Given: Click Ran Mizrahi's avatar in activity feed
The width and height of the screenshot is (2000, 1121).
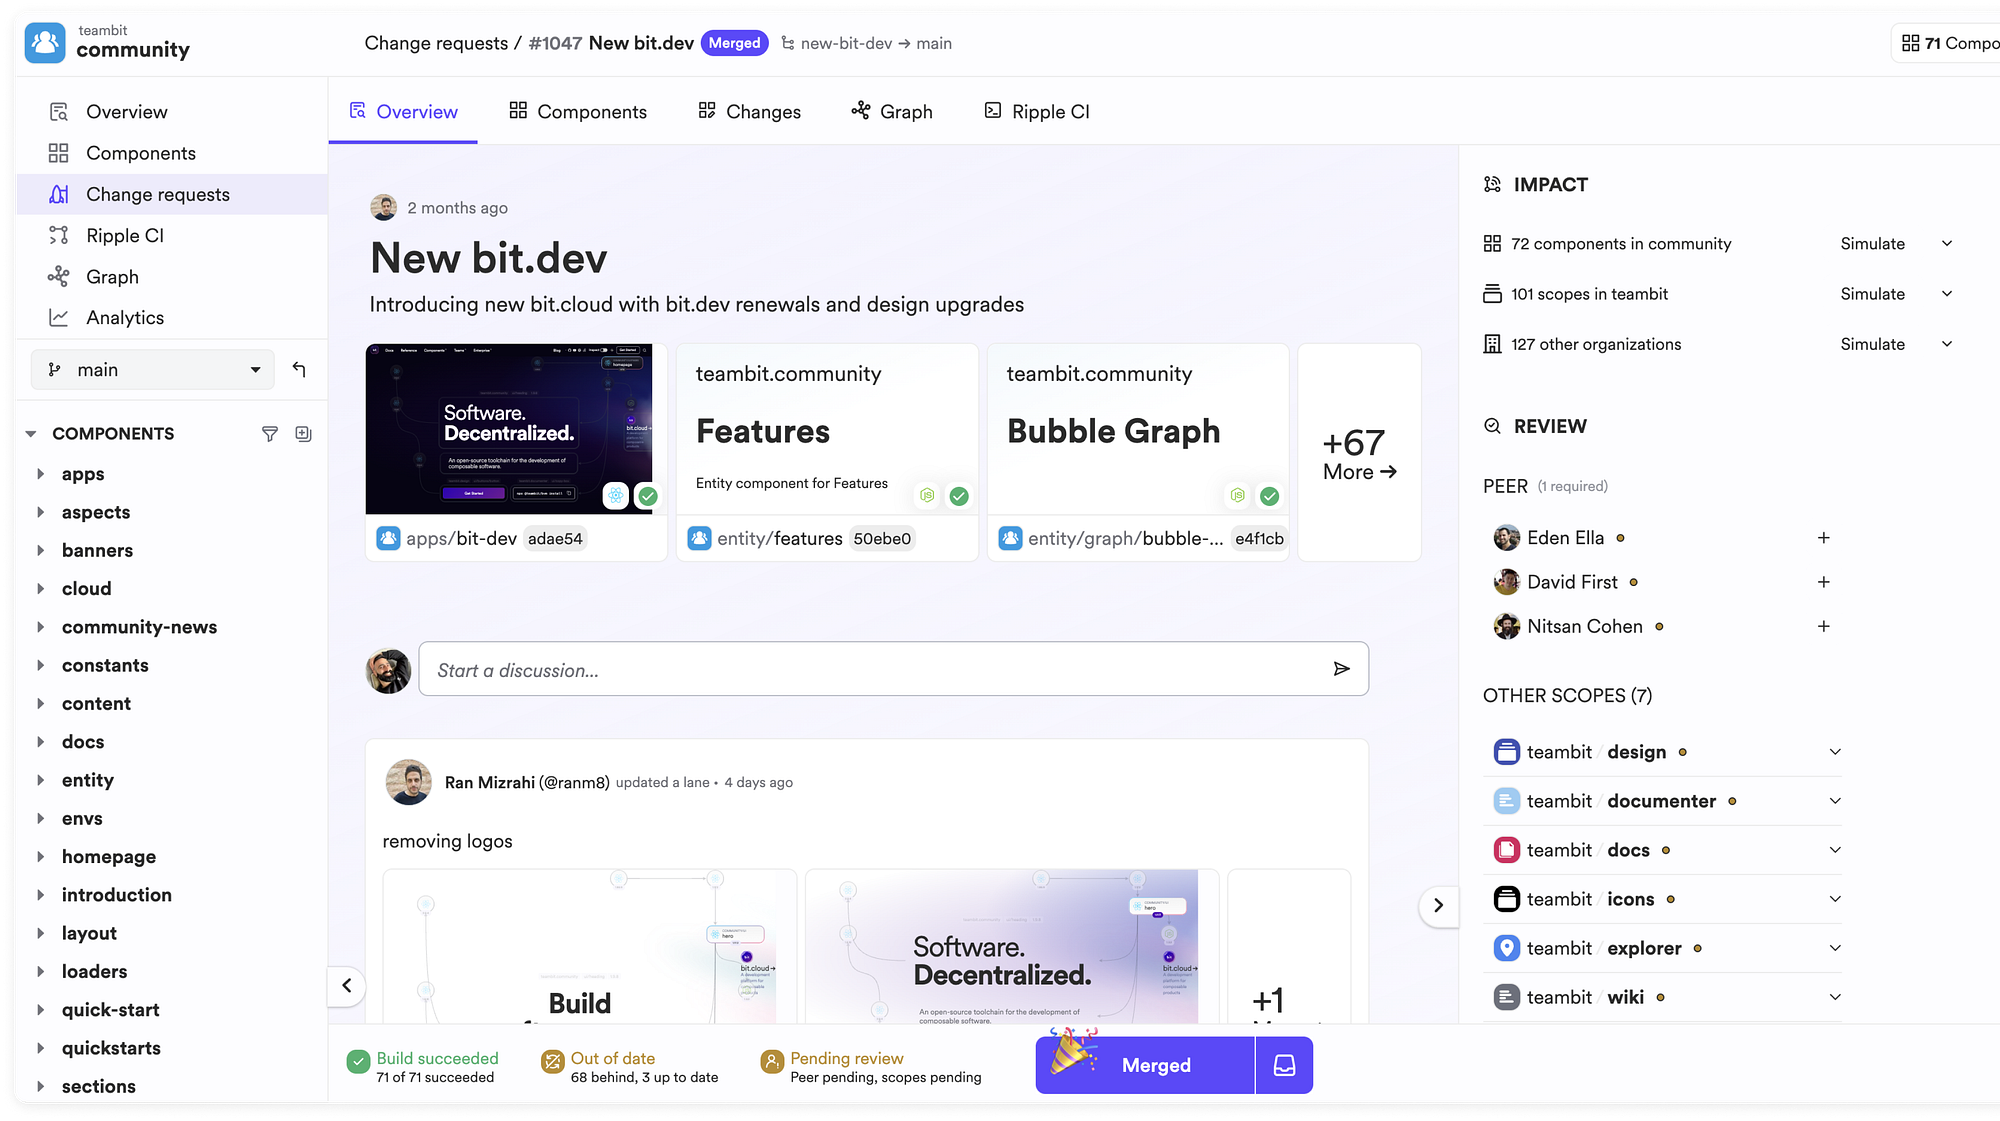Looking at the screenshot, I should [x=408, y=782].
